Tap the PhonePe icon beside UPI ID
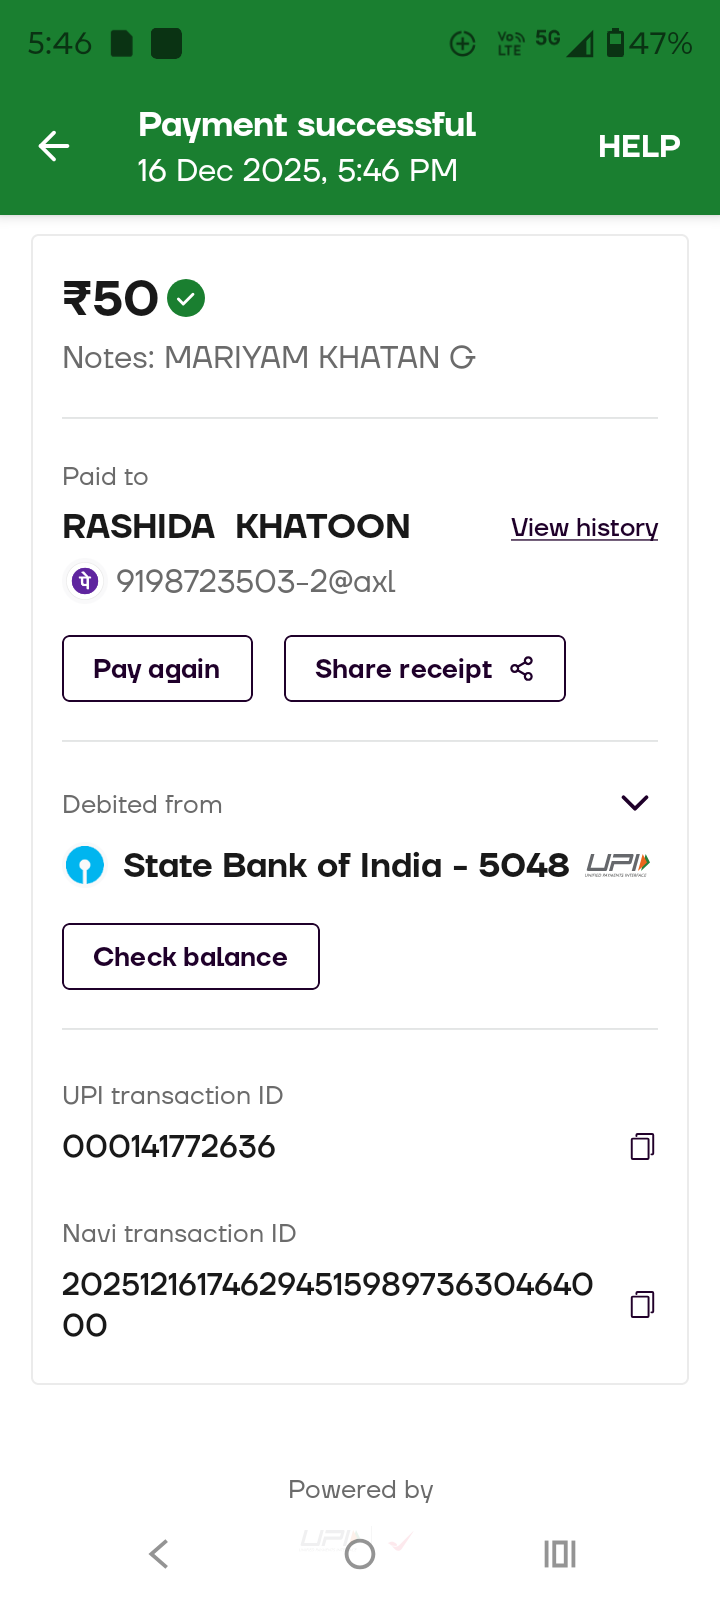This screenshot has height=1600, width=720. click(x=86, y=581)
